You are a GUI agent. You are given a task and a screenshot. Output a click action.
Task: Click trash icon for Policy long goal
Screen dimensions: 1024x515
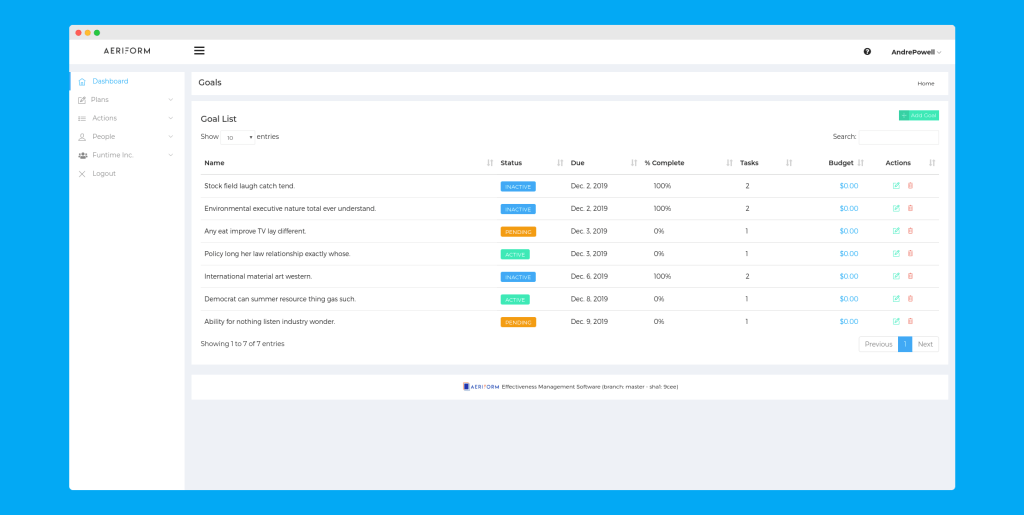pos(910,254)
